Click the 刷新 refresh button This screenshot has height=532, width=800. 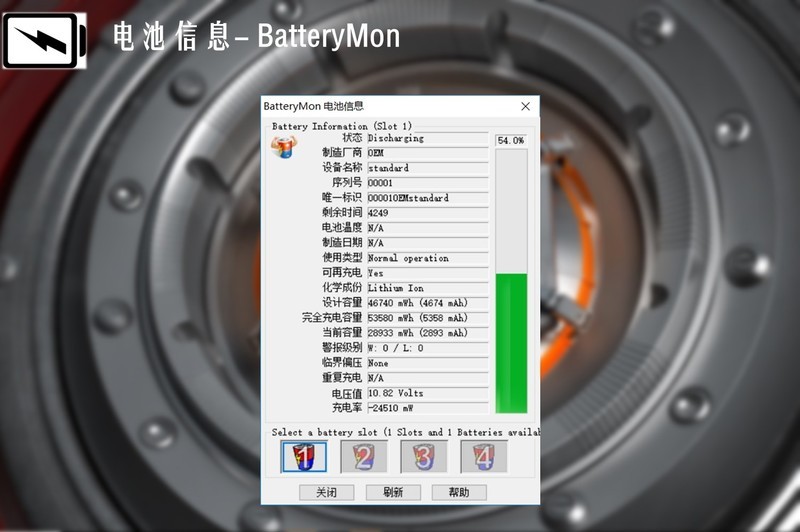(393, 492)
